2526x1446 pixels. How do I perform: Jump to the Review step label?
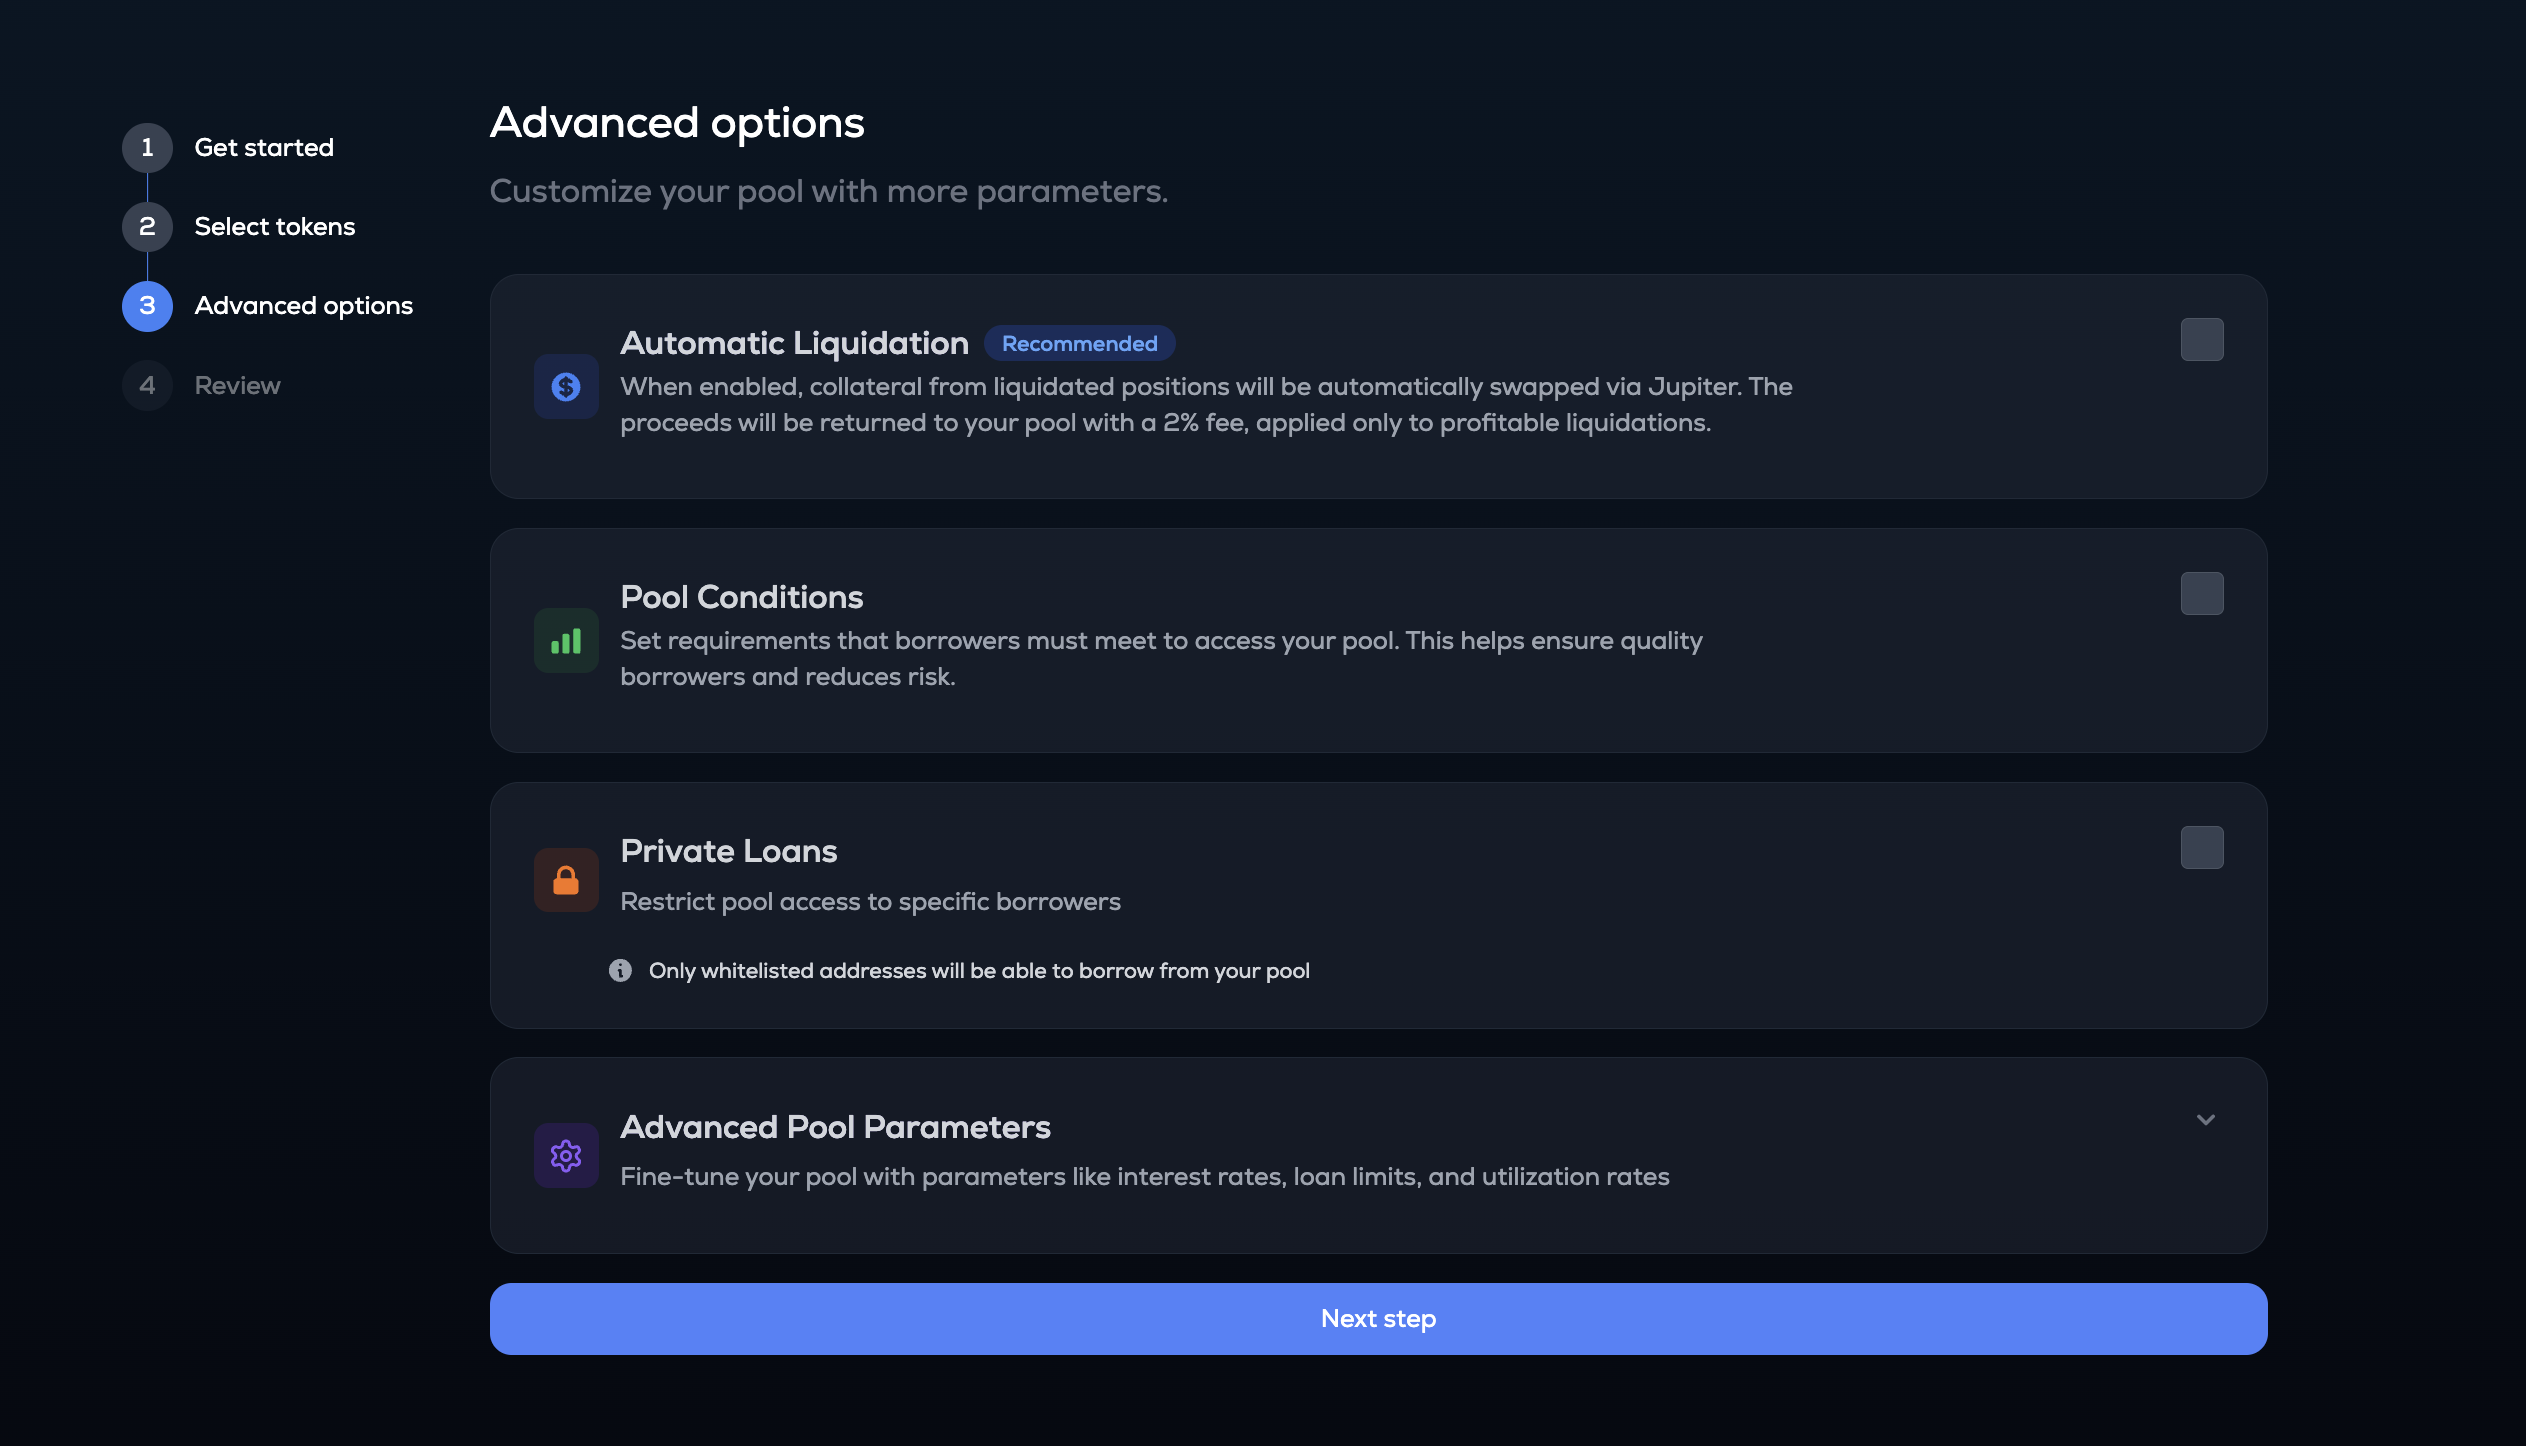pos(237,386)
